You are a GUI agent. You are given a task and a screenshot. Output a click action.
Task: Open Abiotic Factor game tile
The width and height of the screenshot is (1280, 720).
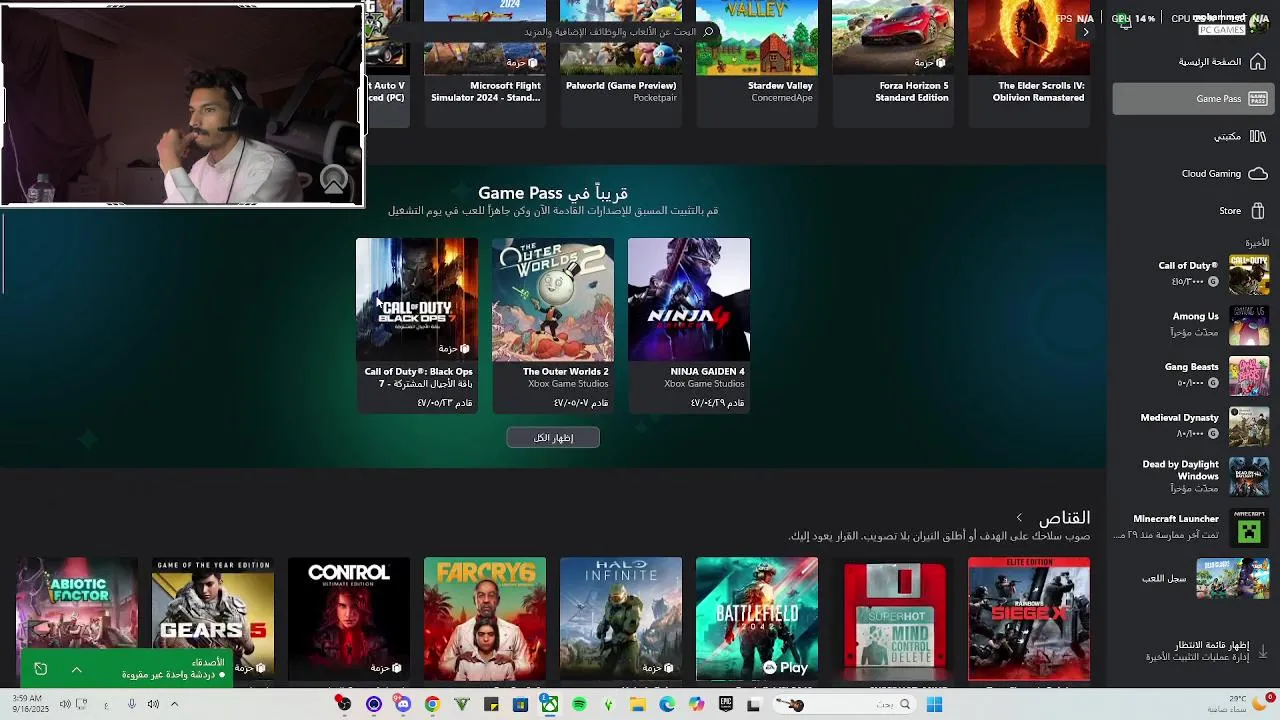(x=77, y=619)
